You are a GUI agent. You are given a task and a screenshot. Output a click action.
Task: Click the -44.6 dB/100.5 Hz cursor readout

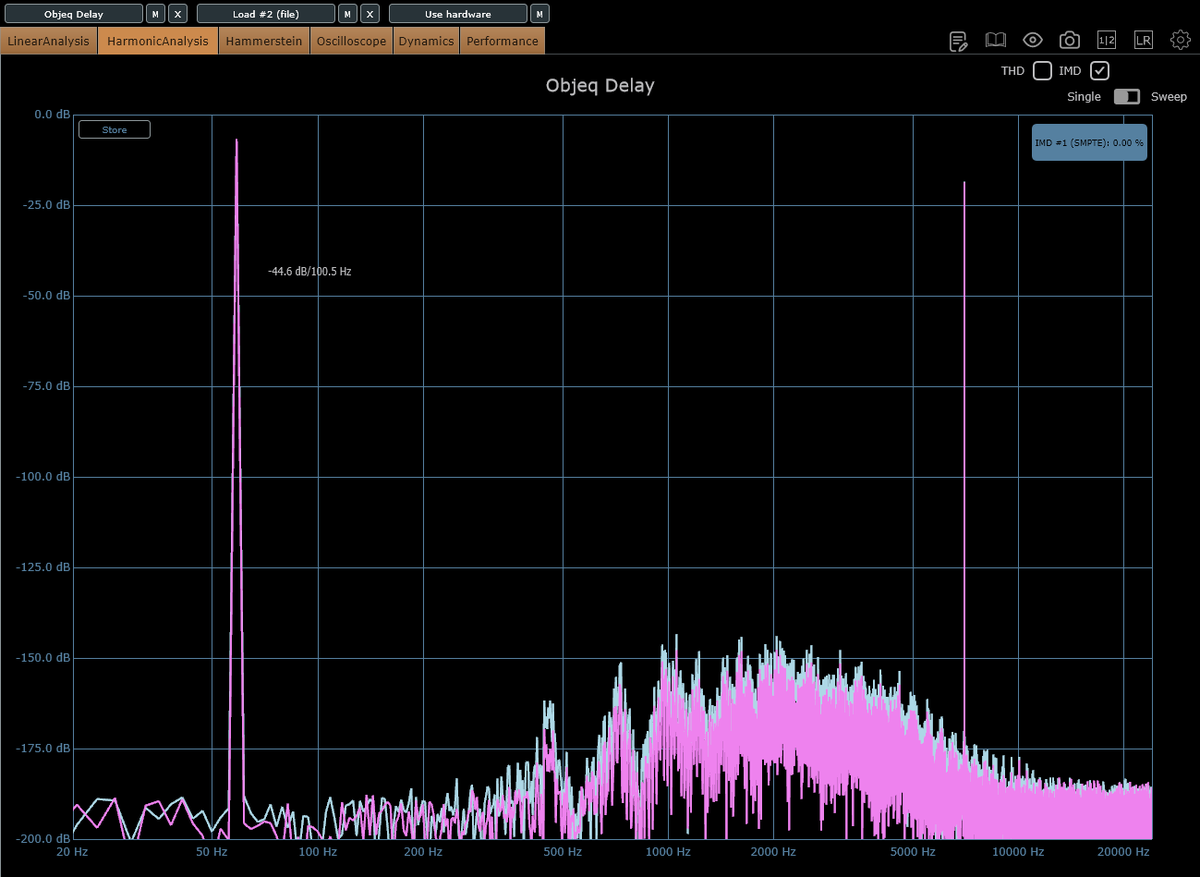[x=309, y=271]
